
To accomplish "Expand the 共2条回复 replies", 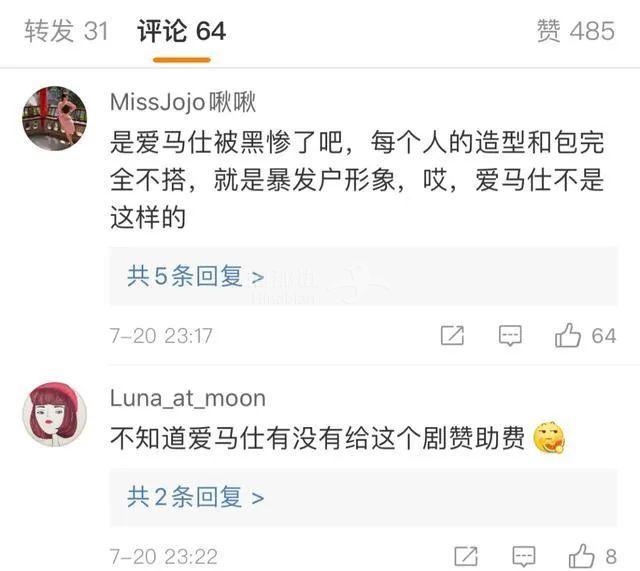I will coord(195,496).
